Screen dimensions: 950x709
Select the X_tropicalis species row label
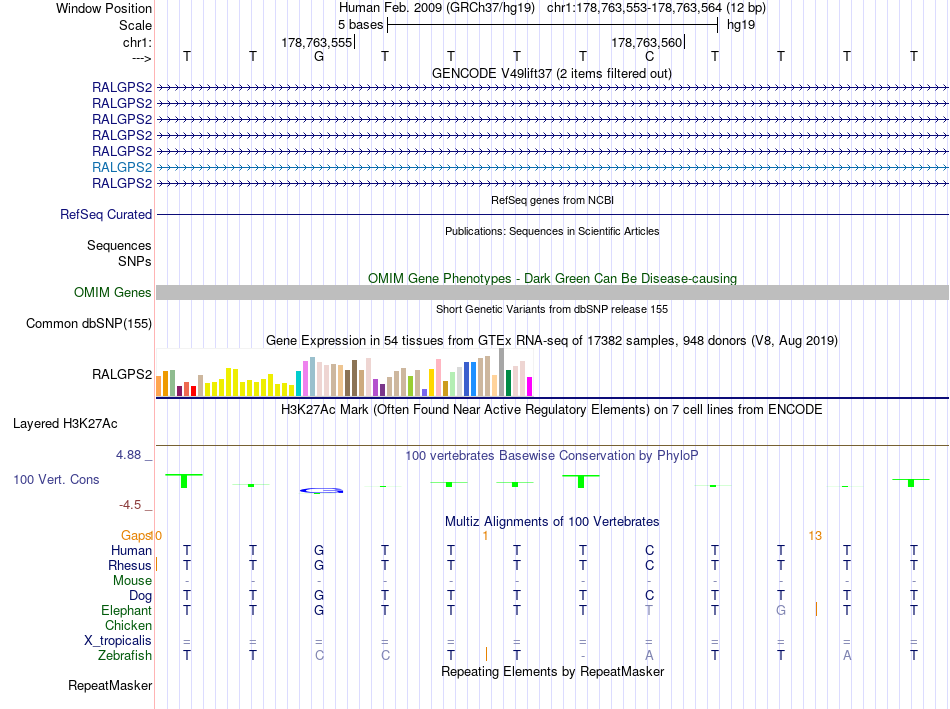[118, 641]
